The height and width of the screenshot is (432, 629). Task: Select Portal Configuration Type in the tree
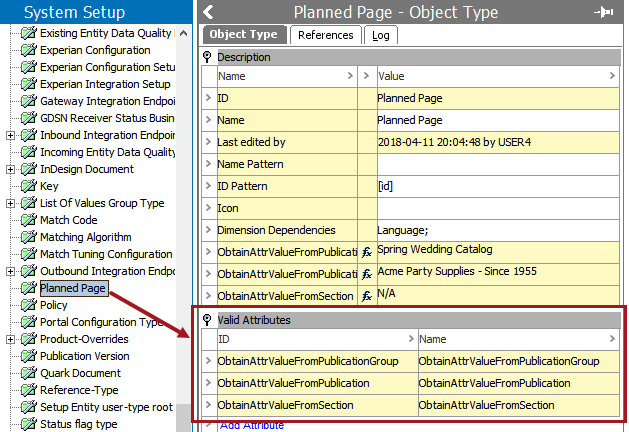(x=101, y=322)
